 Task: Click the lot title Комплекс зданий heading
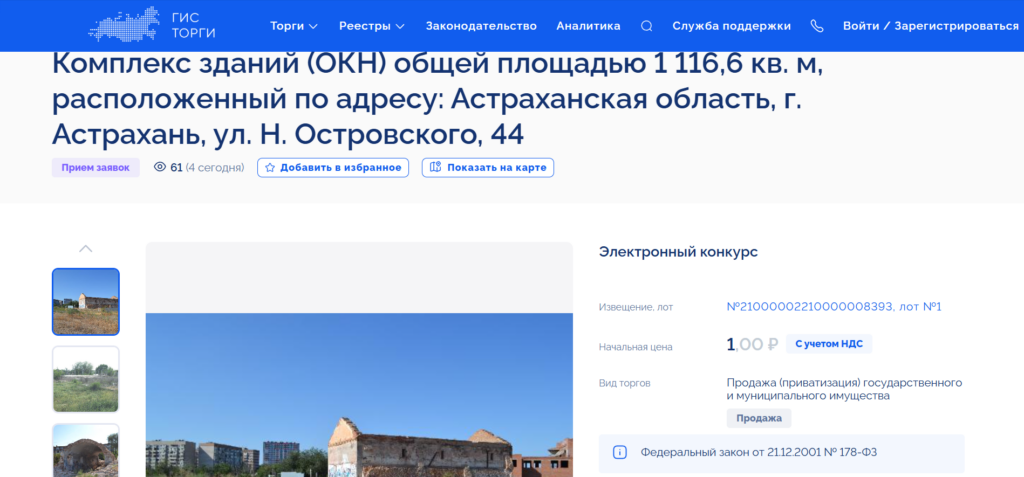click(437, 99)
